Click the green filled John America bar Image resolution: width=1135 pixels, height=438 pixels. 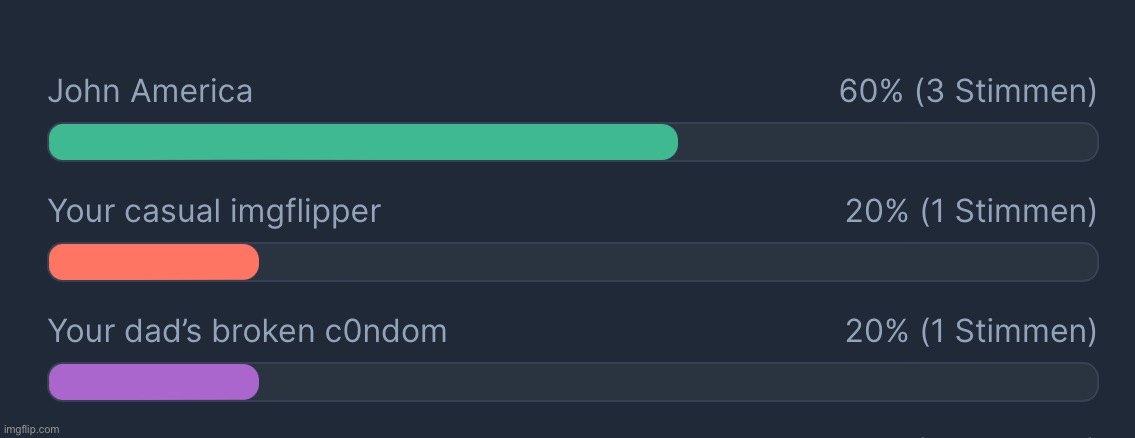[x=362, y=142]
